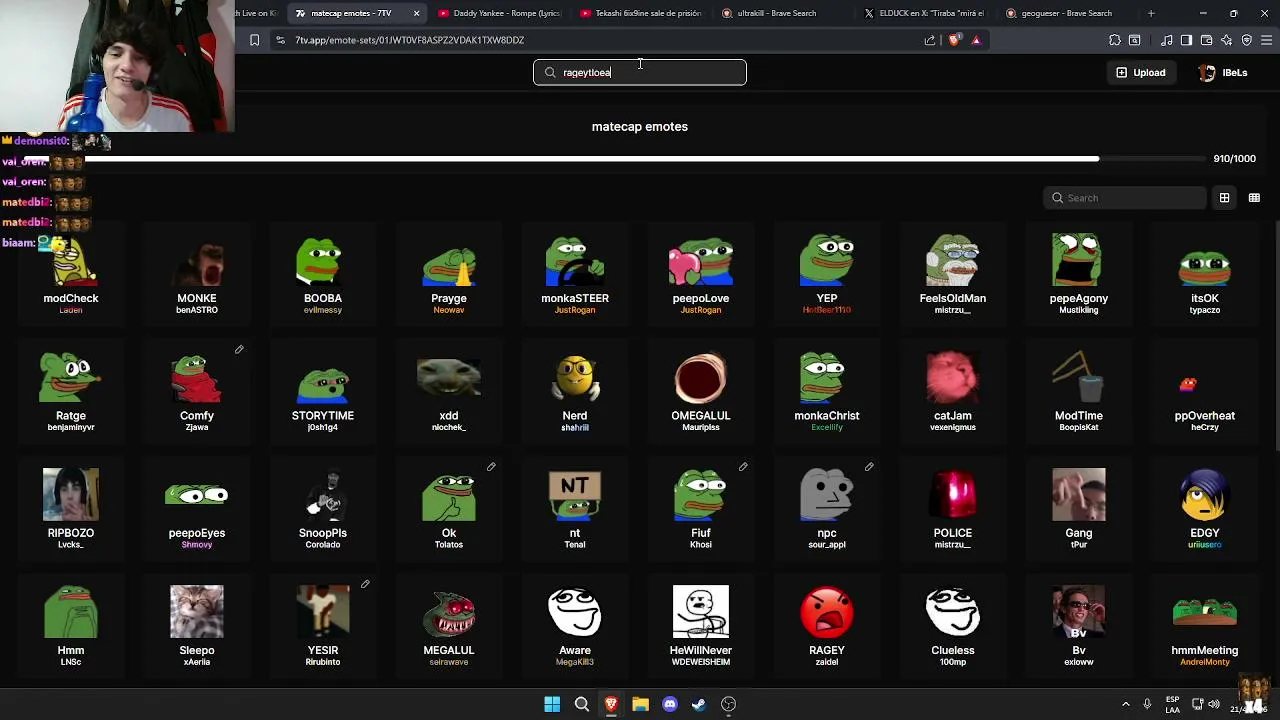Open the ModTime emote
Image resolution: width=1280 pixels, height=720 pixels.
(x=1079, y=392)
